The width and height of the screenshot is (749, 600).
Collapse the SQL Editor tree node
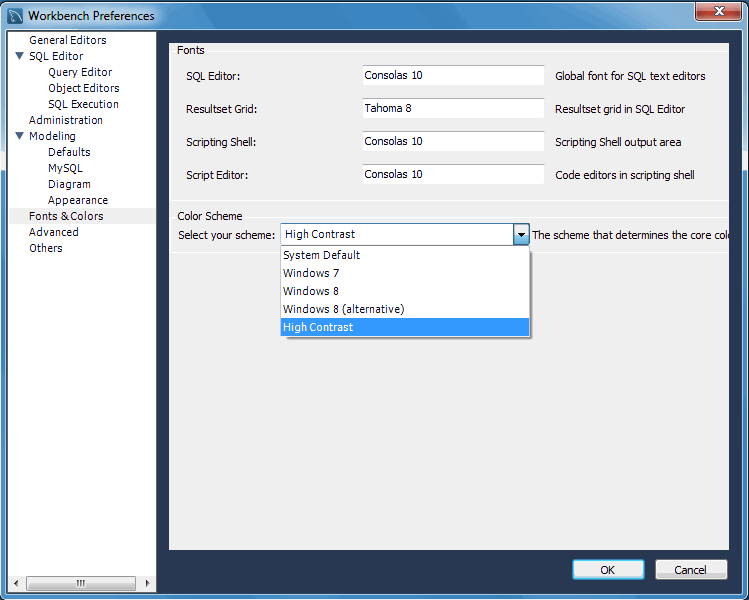[20, 56]
